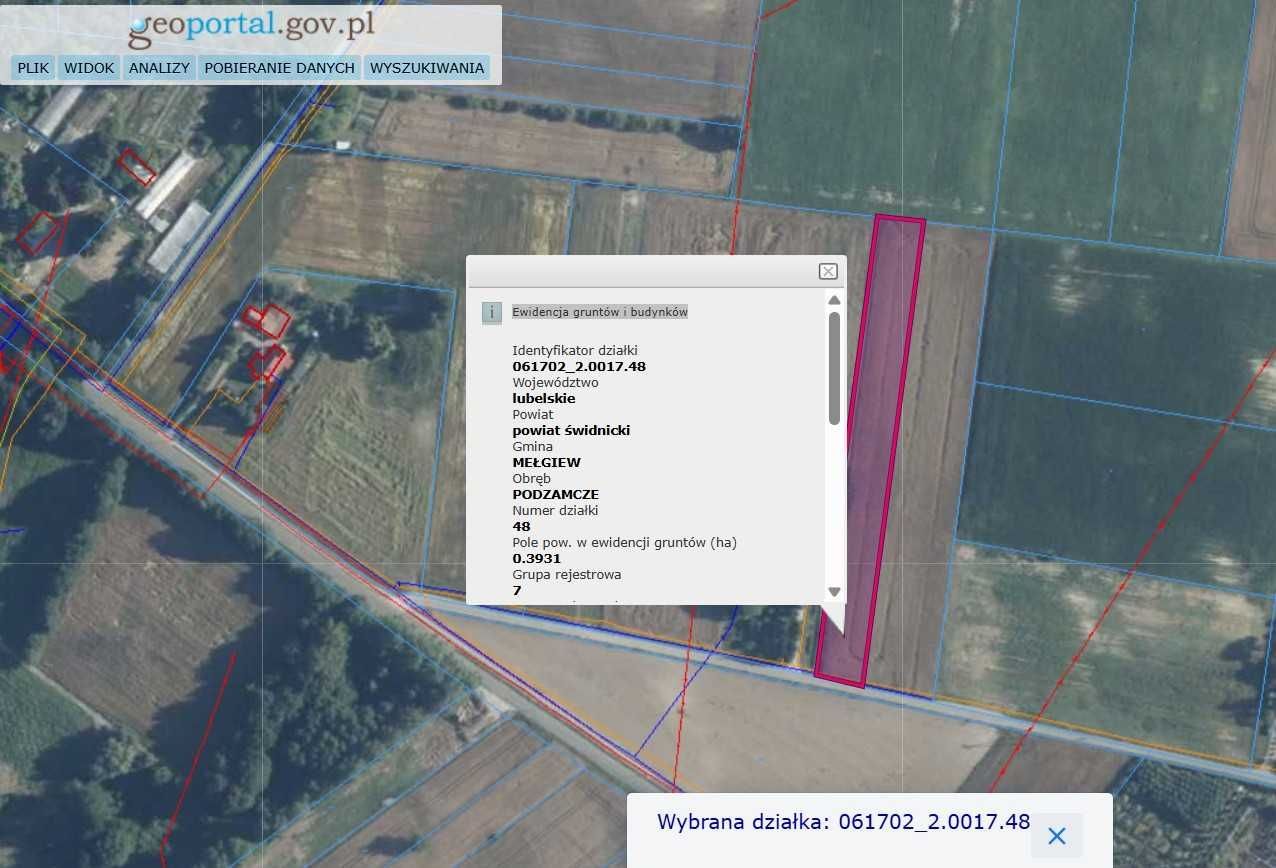1276x868 pixels.
Task: Click the parcel number value 48
Action: (521, 526)
